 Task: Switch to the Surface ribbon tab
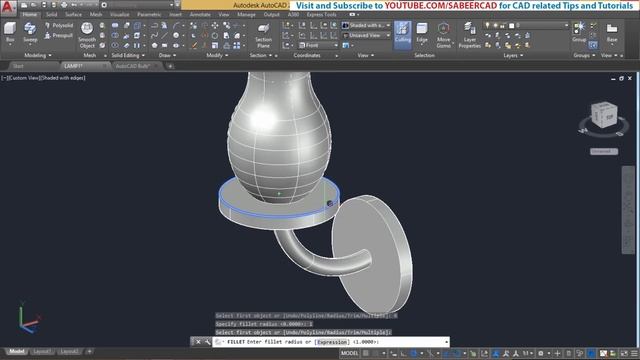point(73,15)
